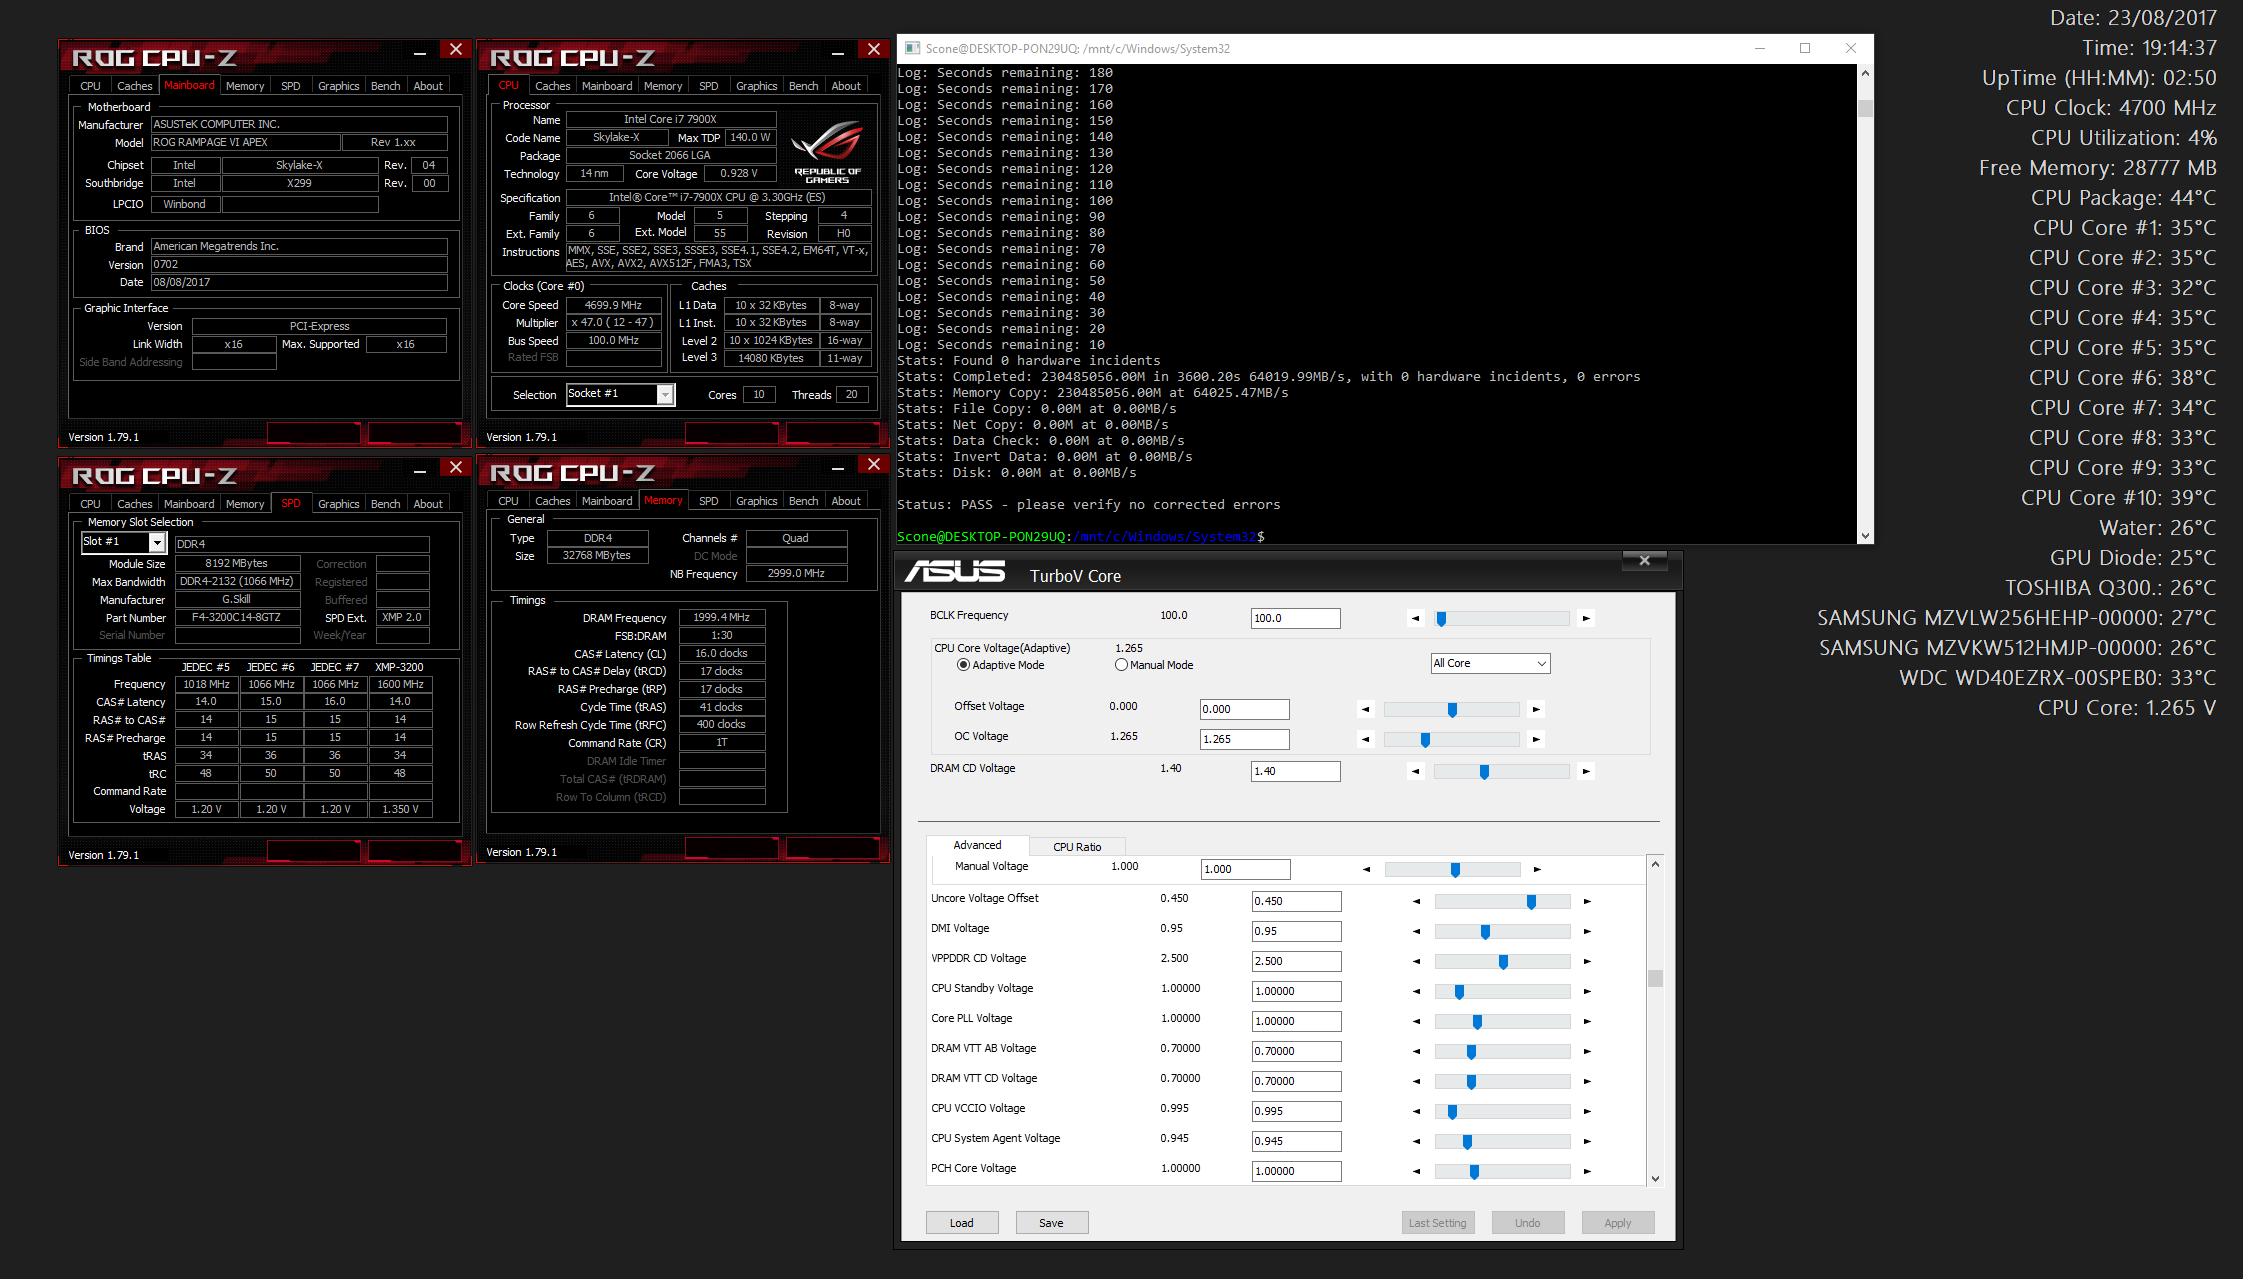2243x1279 pixels.
Task: Open the Slot #1 memory slot dropdown
Action: click(123, 542)
